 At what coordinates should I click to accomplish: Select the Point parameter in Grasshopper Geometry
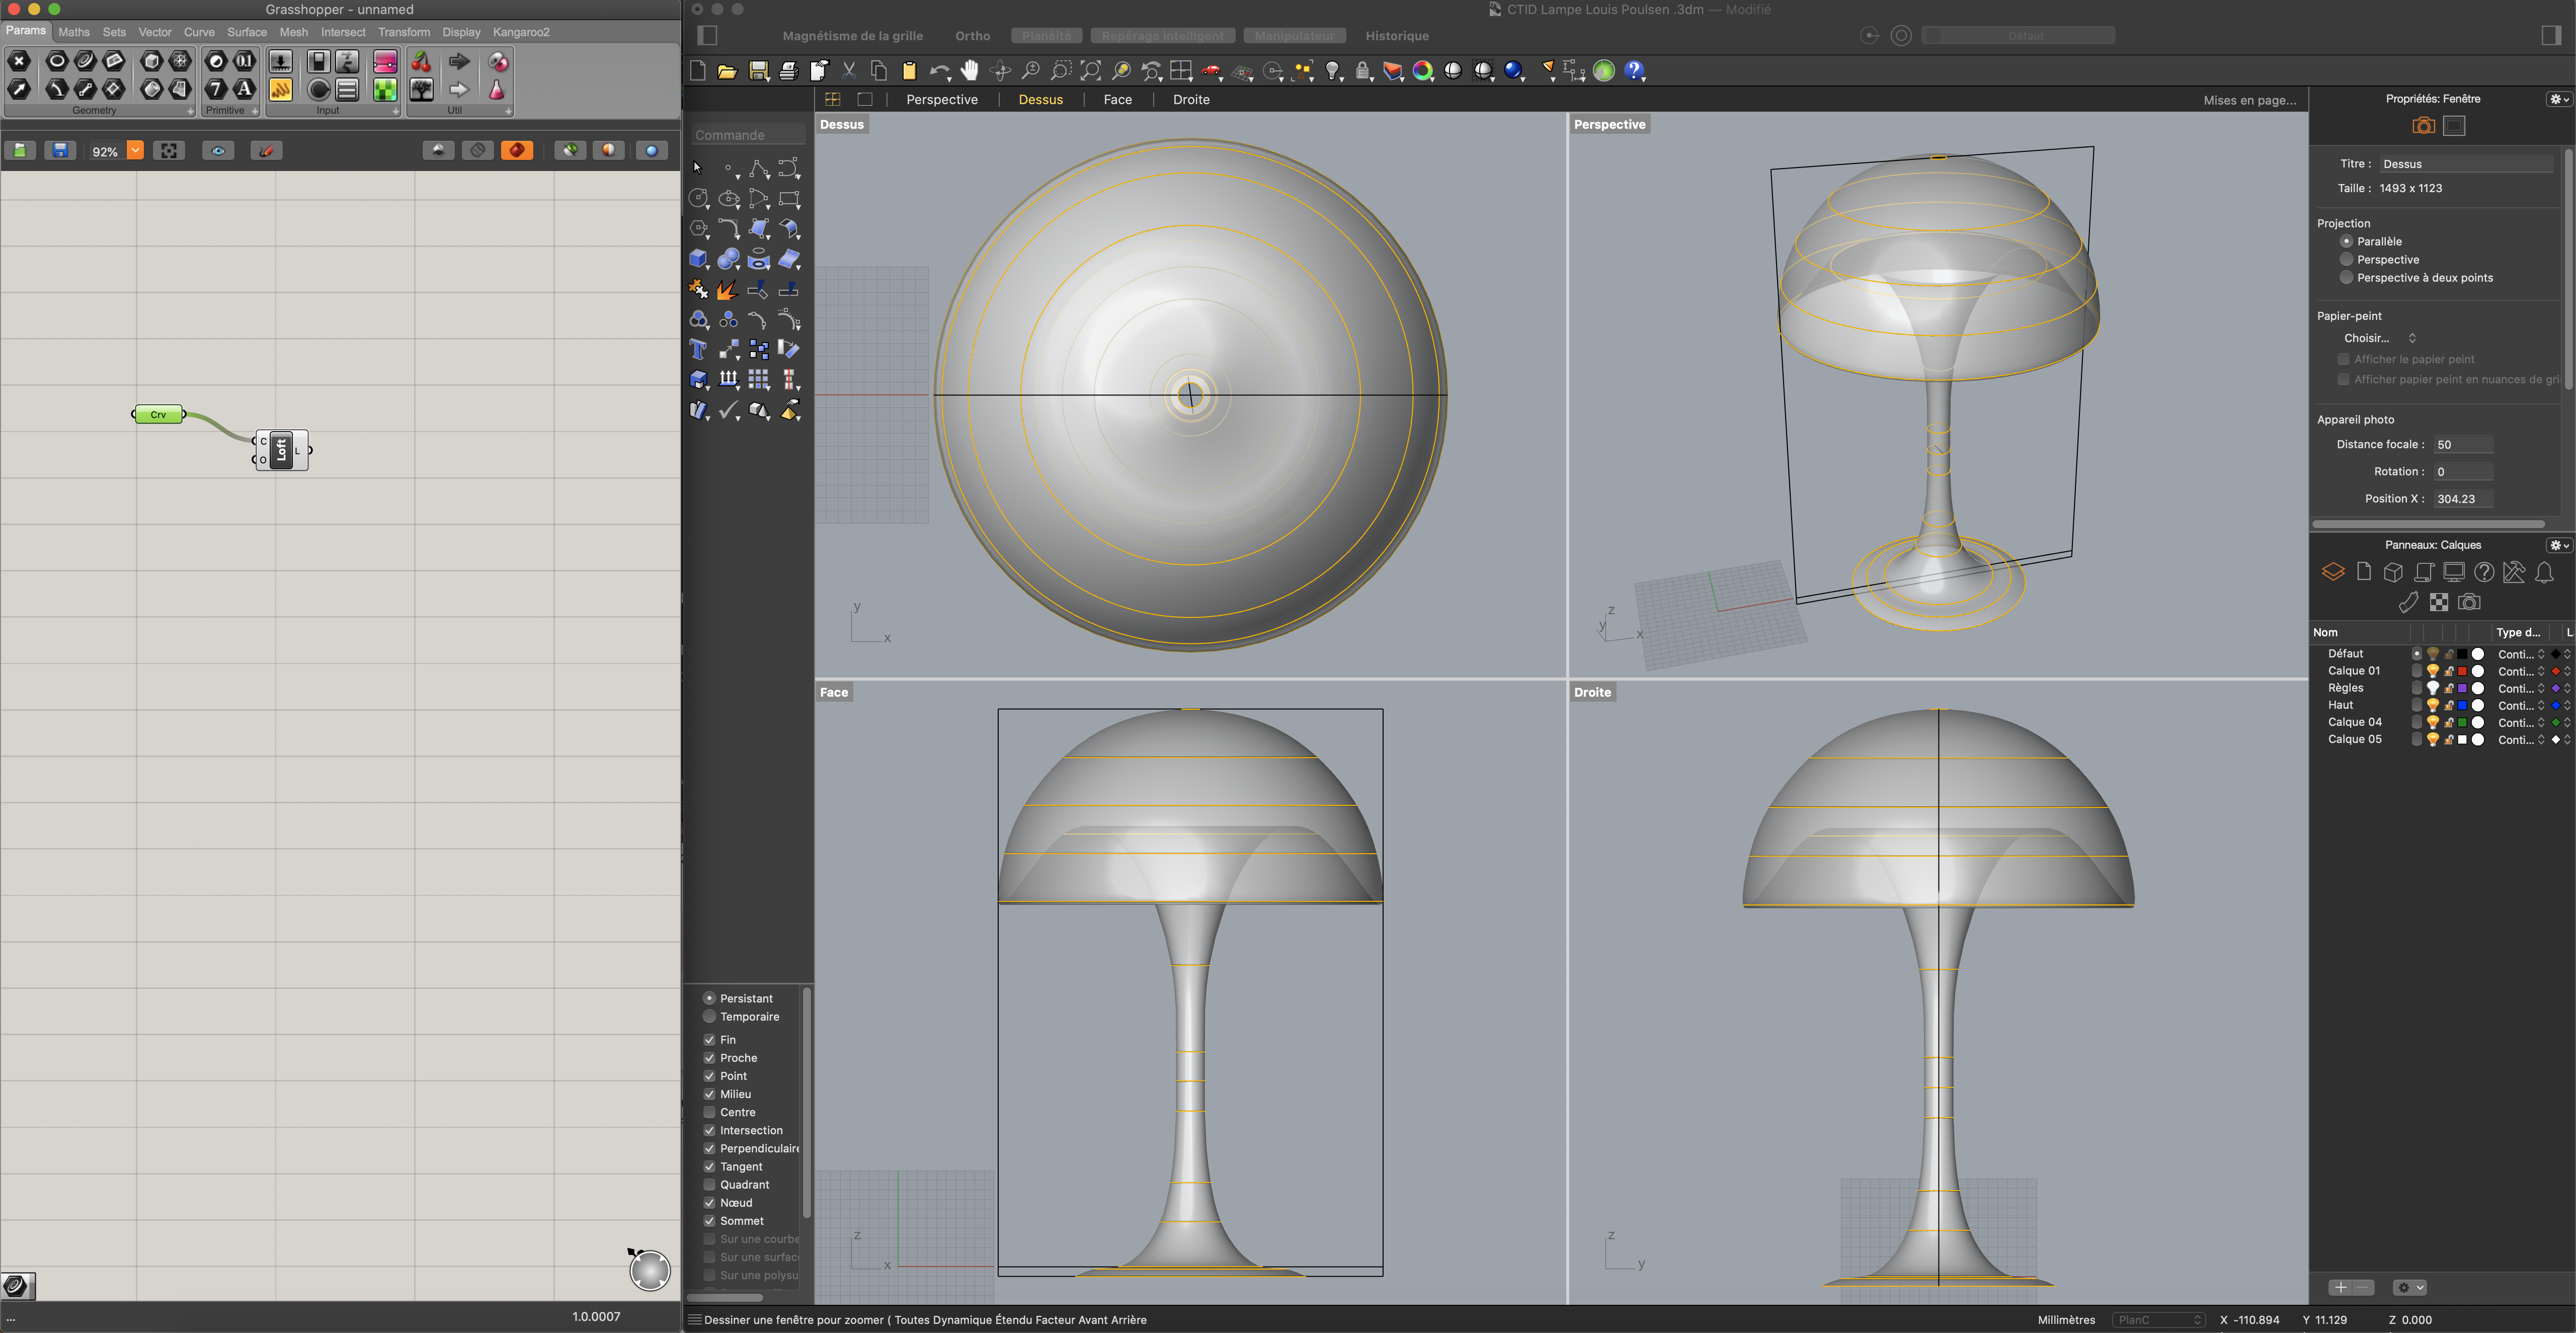[x=19, y=61]
